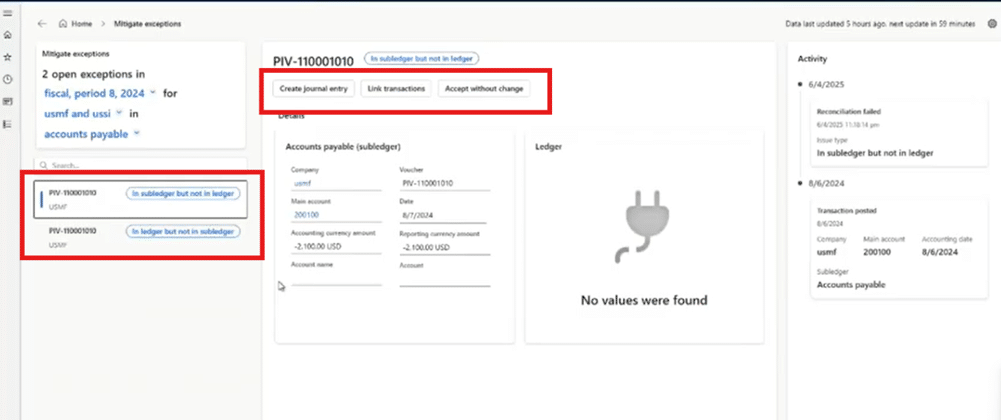Open Recent clock icon in sidebar
This screenshot has height=420, width=1001.
click(x=8, y=79)
